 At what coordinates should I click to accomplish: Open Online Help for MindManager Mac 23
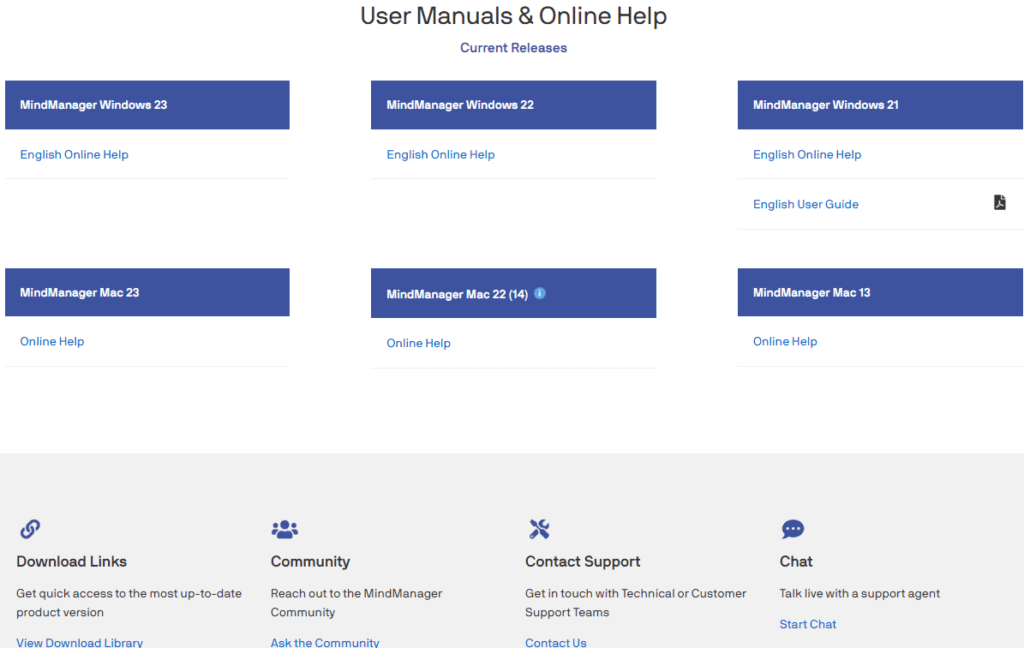(x=52, y=342)
